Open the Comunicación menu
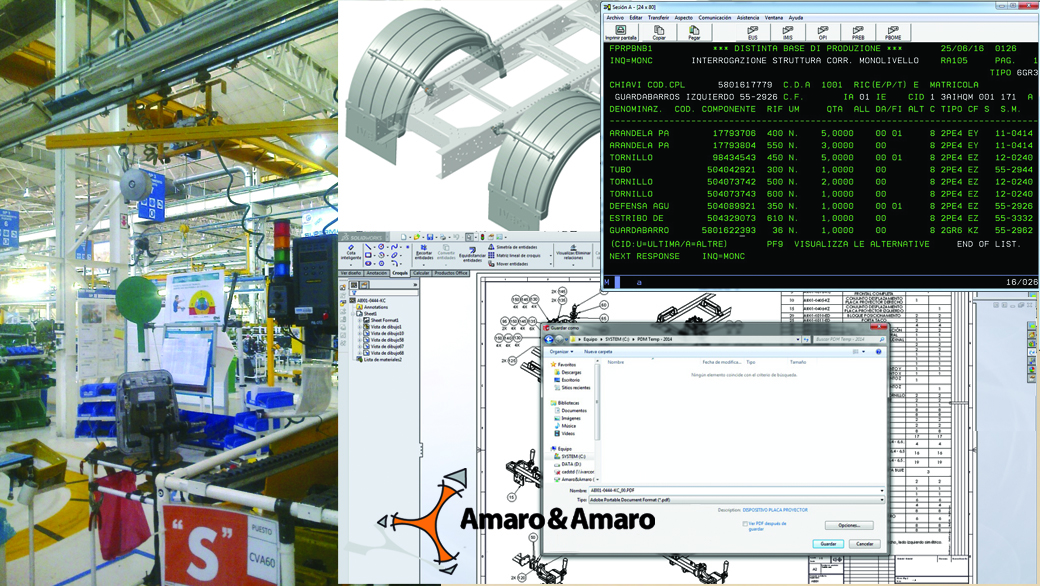This screenshot has height=586, width=1040. 714,17
